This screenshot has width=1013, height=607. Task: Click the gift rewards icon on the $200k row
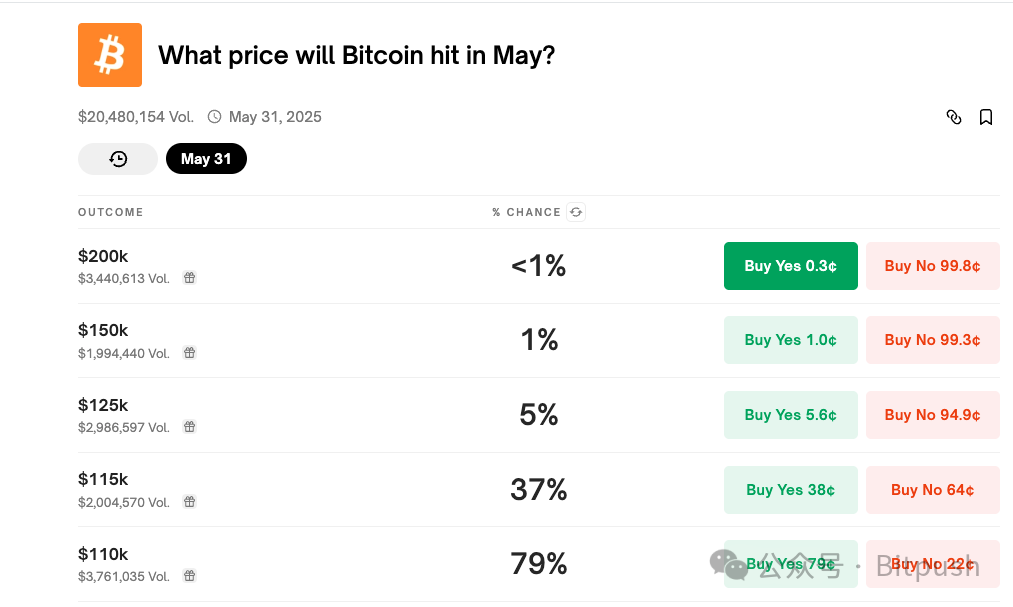189,278
